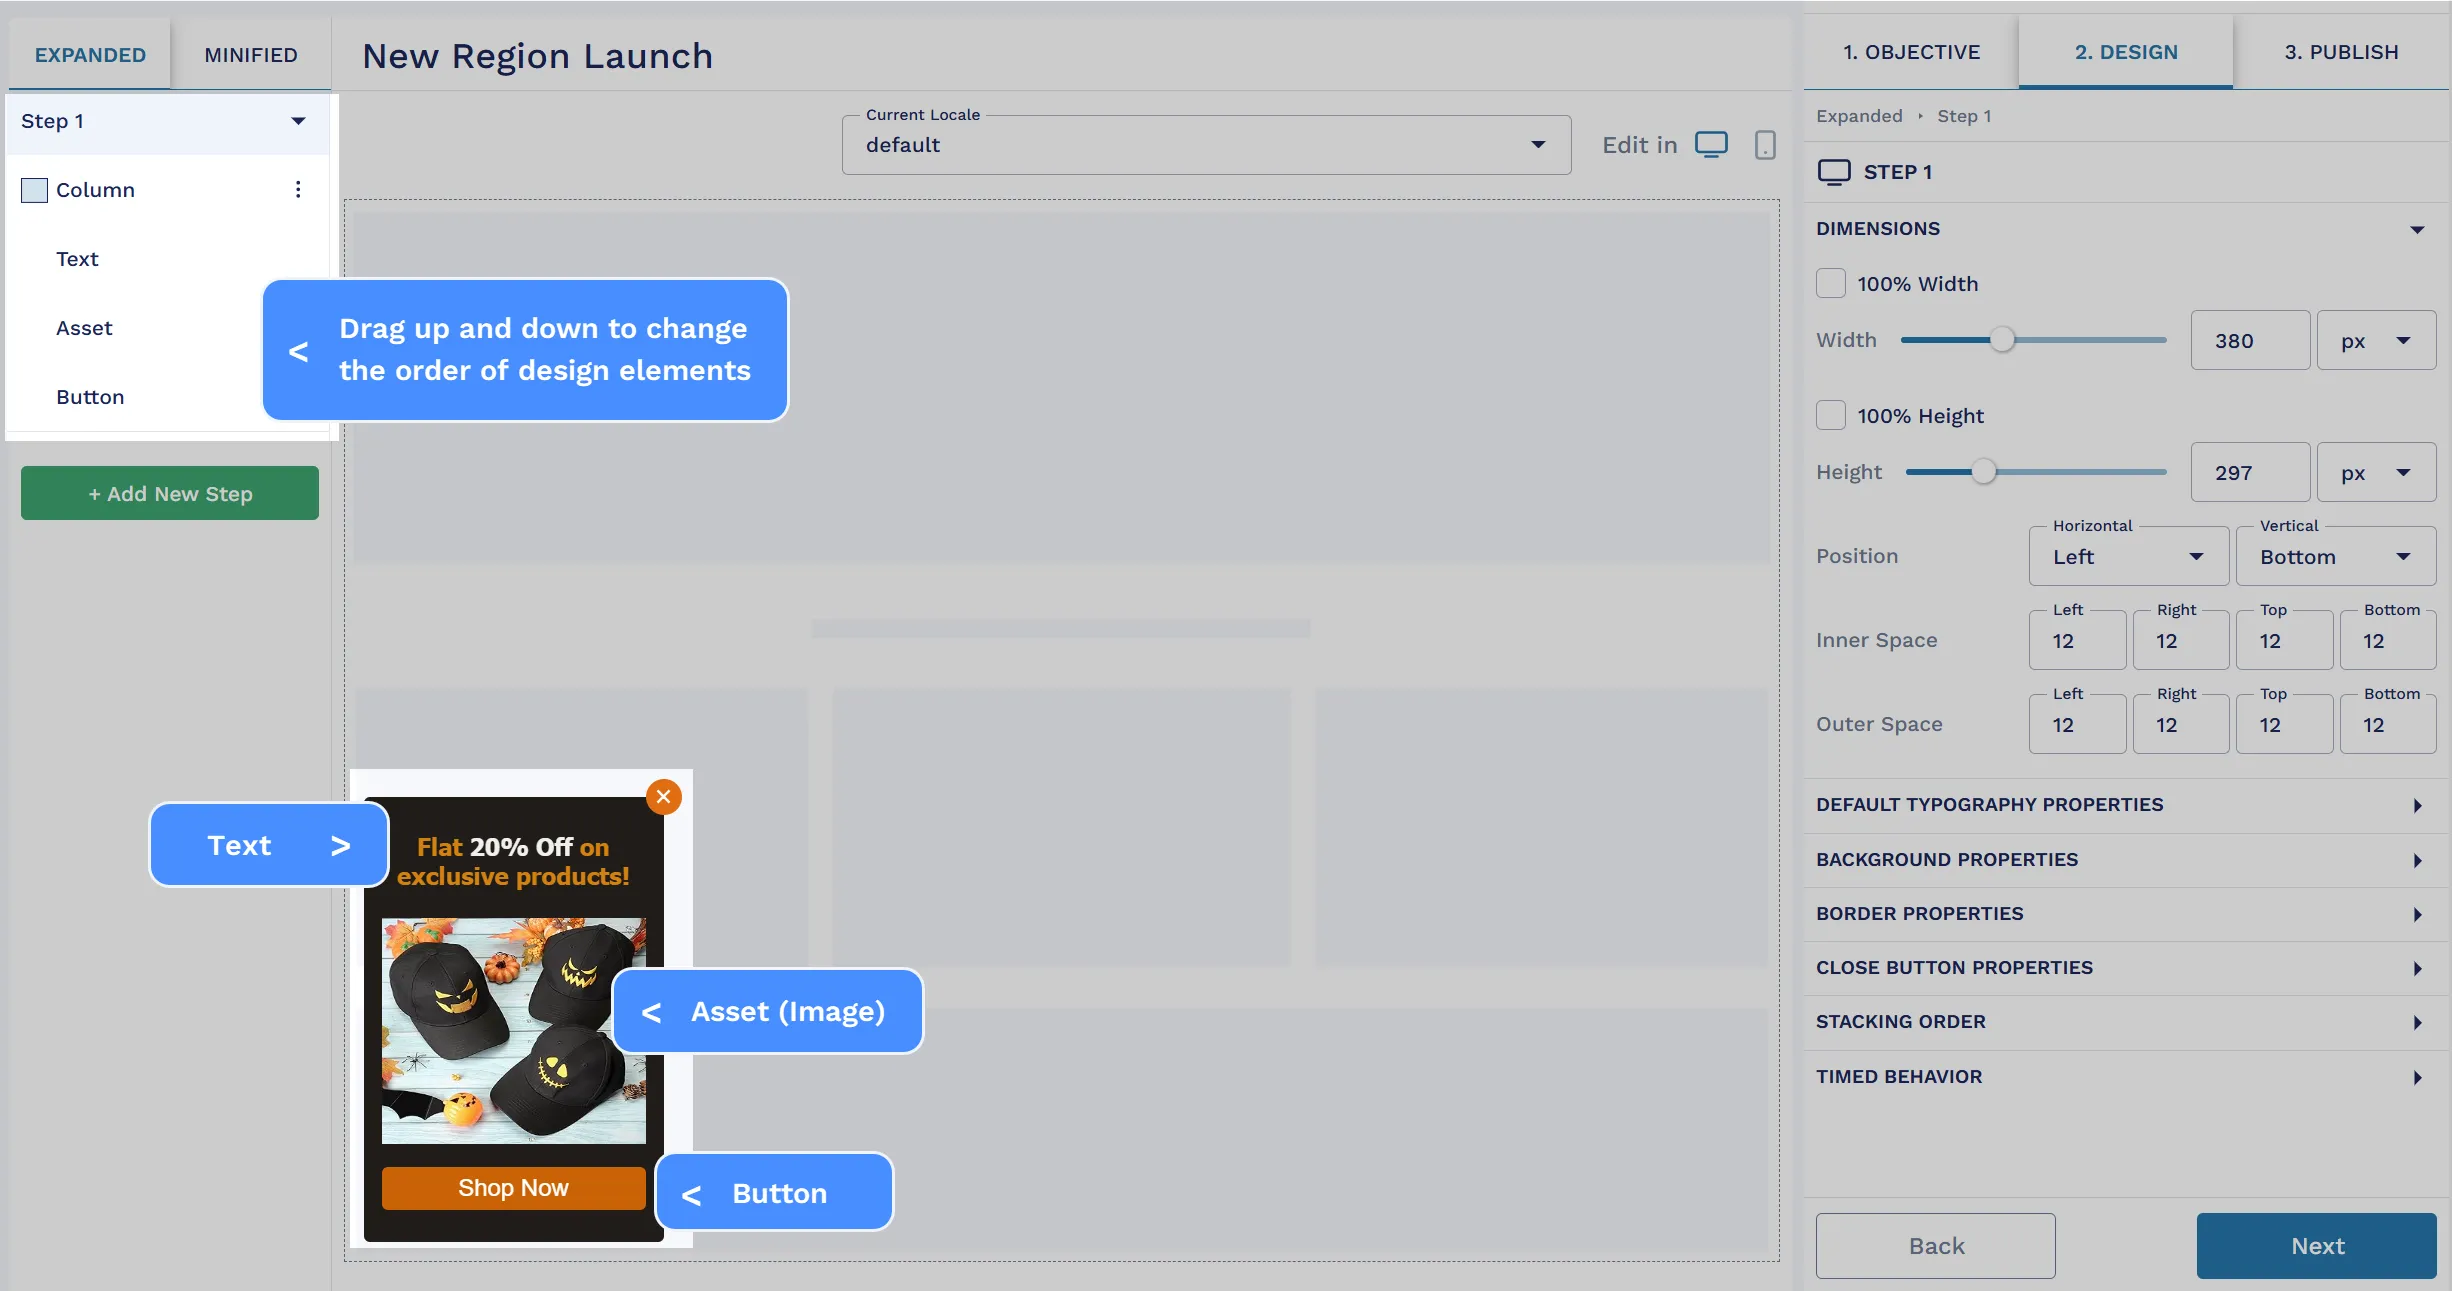2452x1291 pixels.
Task: Click the Add New Step button
Action: coord(169,493)
